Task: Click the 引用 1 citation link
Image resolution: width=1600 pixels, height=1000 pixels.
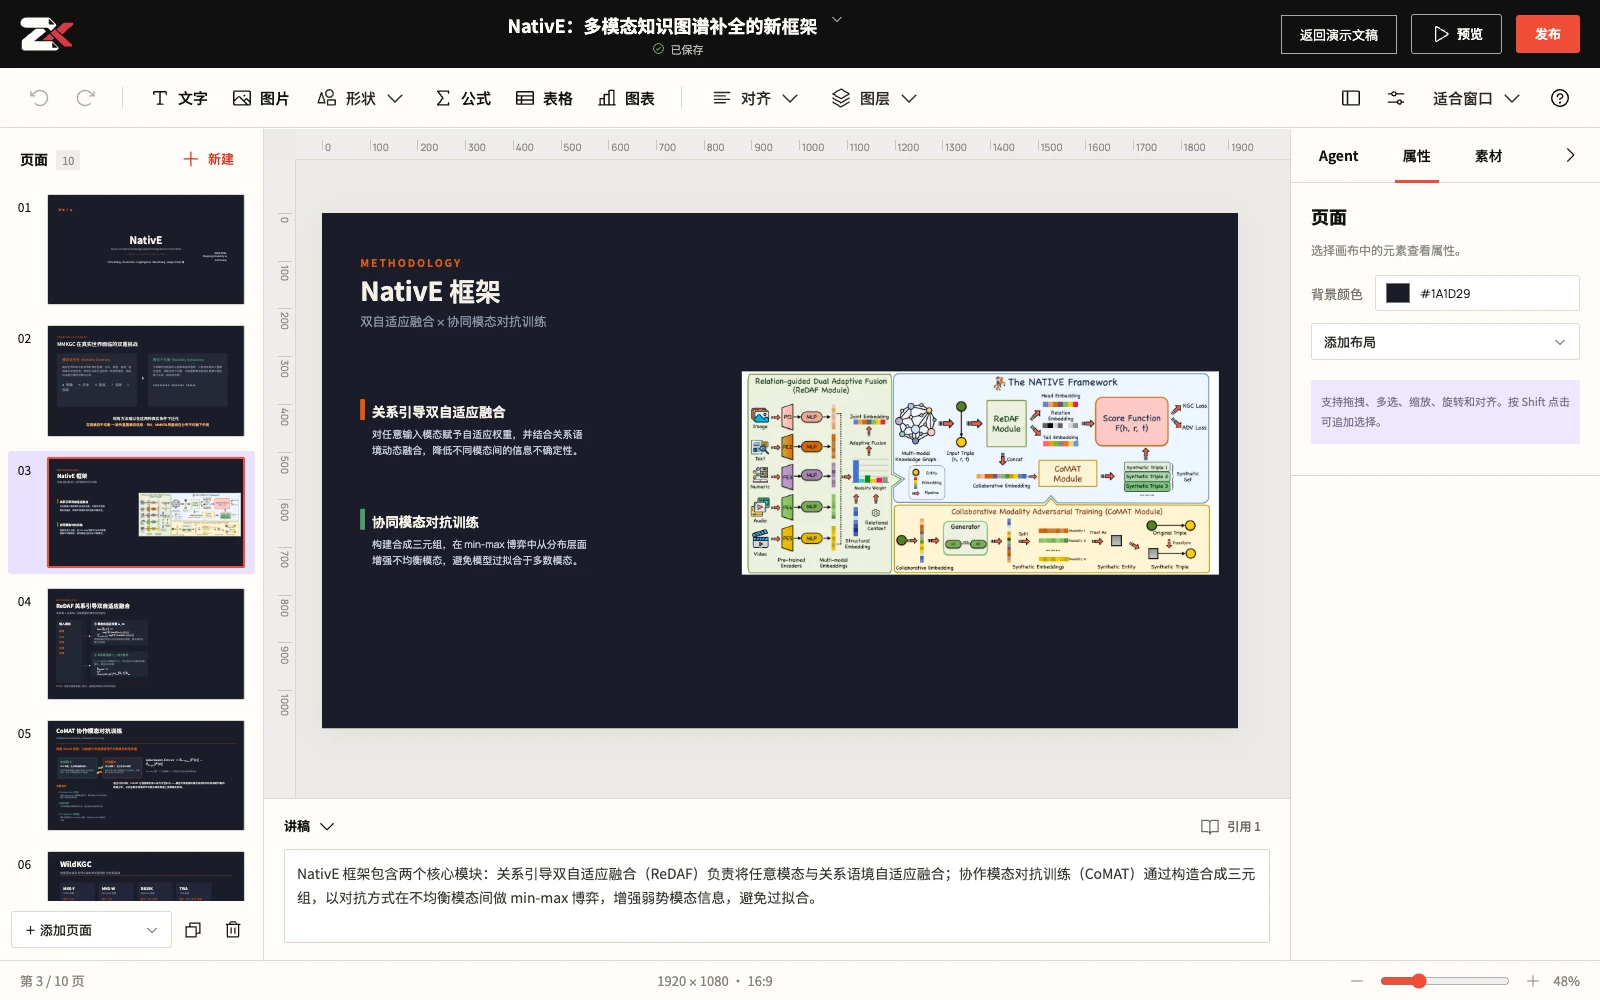Action: (x=1231, y=826)
